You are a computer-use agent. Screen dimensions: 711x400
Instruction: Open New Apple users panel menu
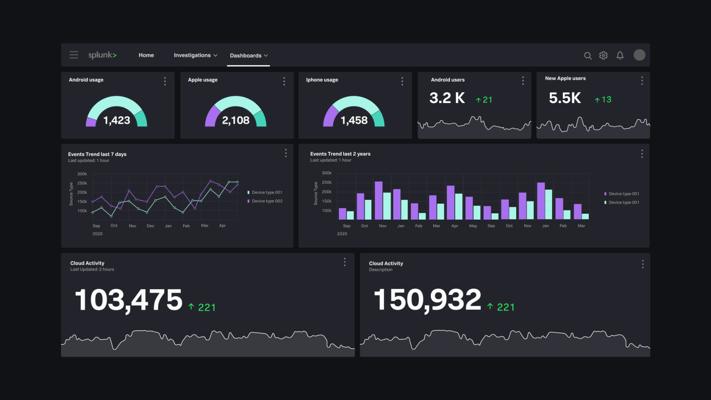(642, 81)
